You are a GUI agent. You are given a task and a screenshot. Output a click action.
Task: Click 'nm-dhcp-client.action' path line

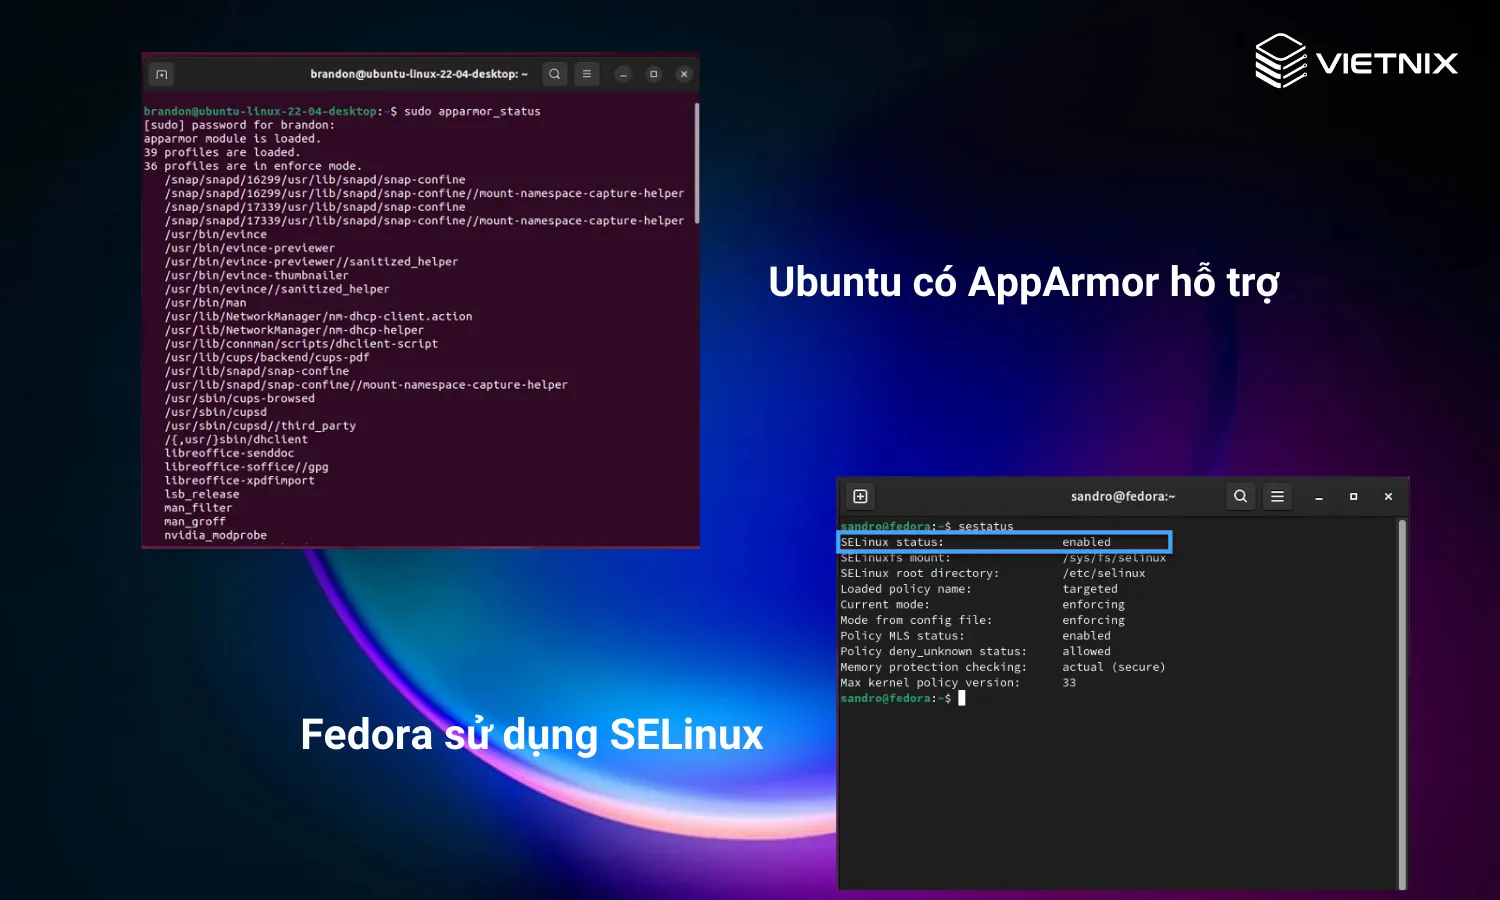coord(318,317)
